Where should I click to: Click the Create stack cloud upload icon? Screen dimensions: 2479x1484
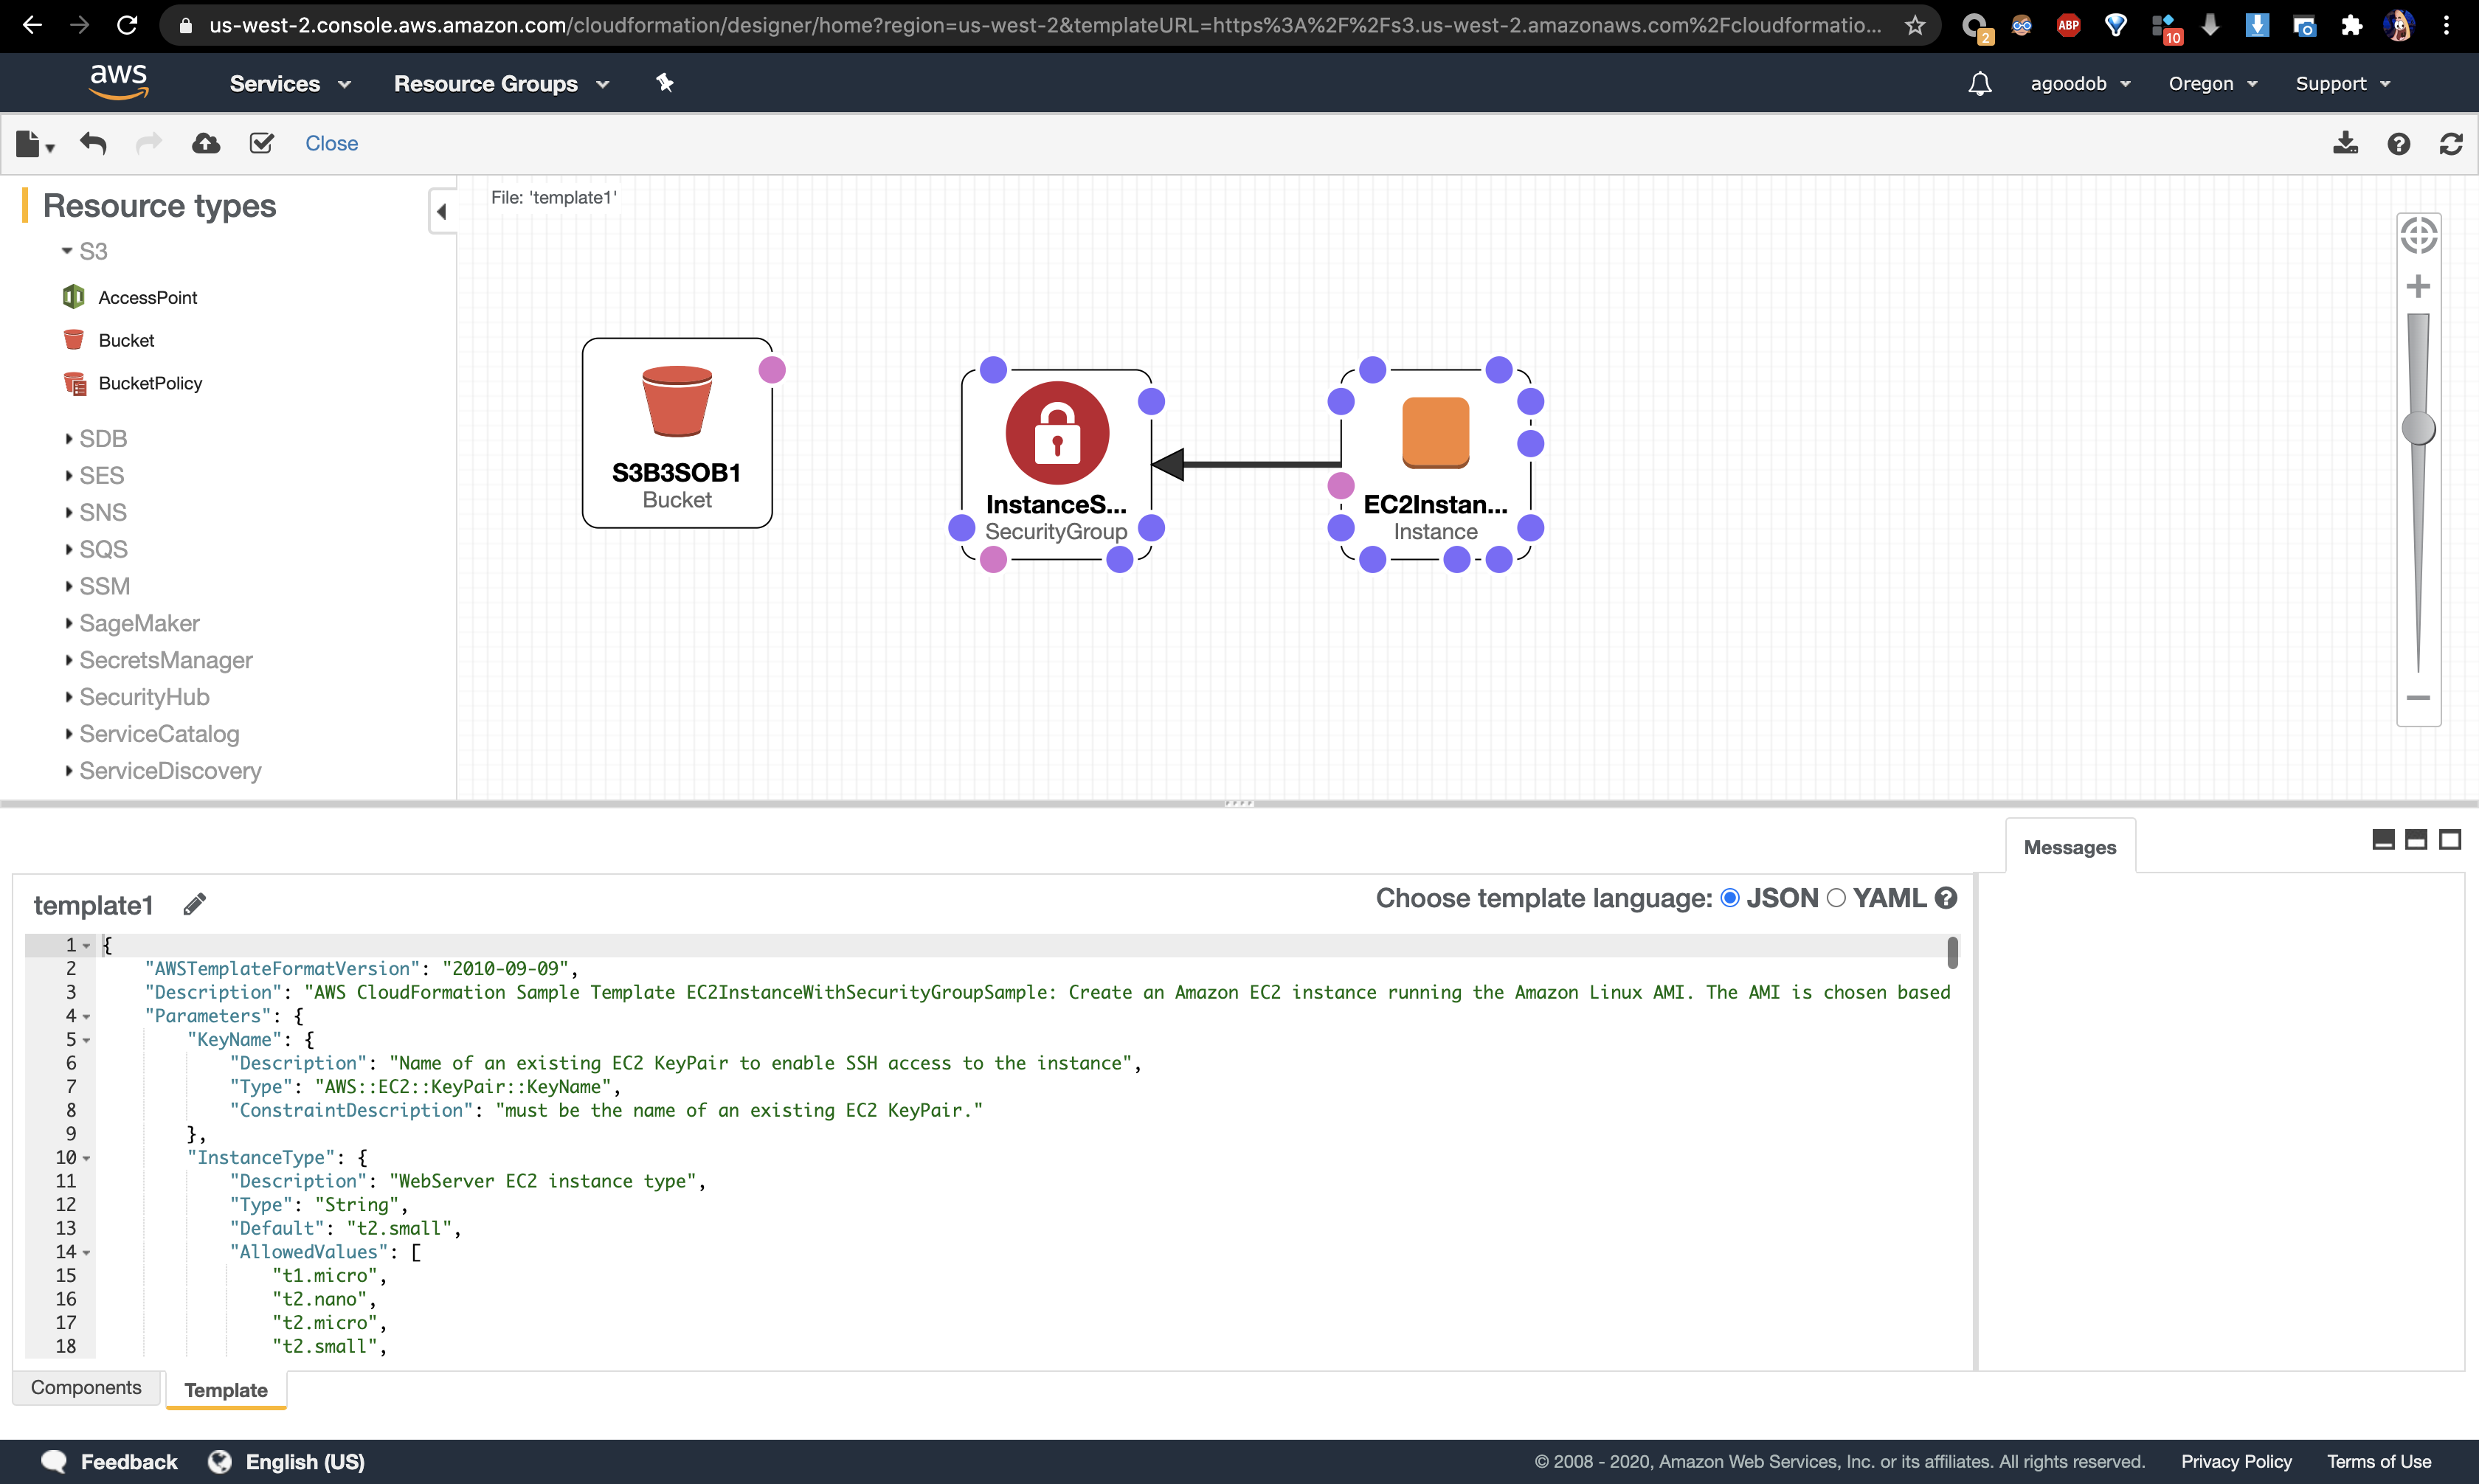click(x=206, y=143)
